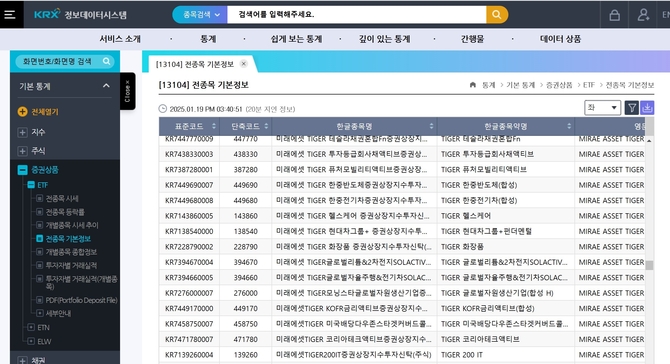Click the 증권상품 breadcrumb link
The image size is (670, 364).
coord(559,85)
